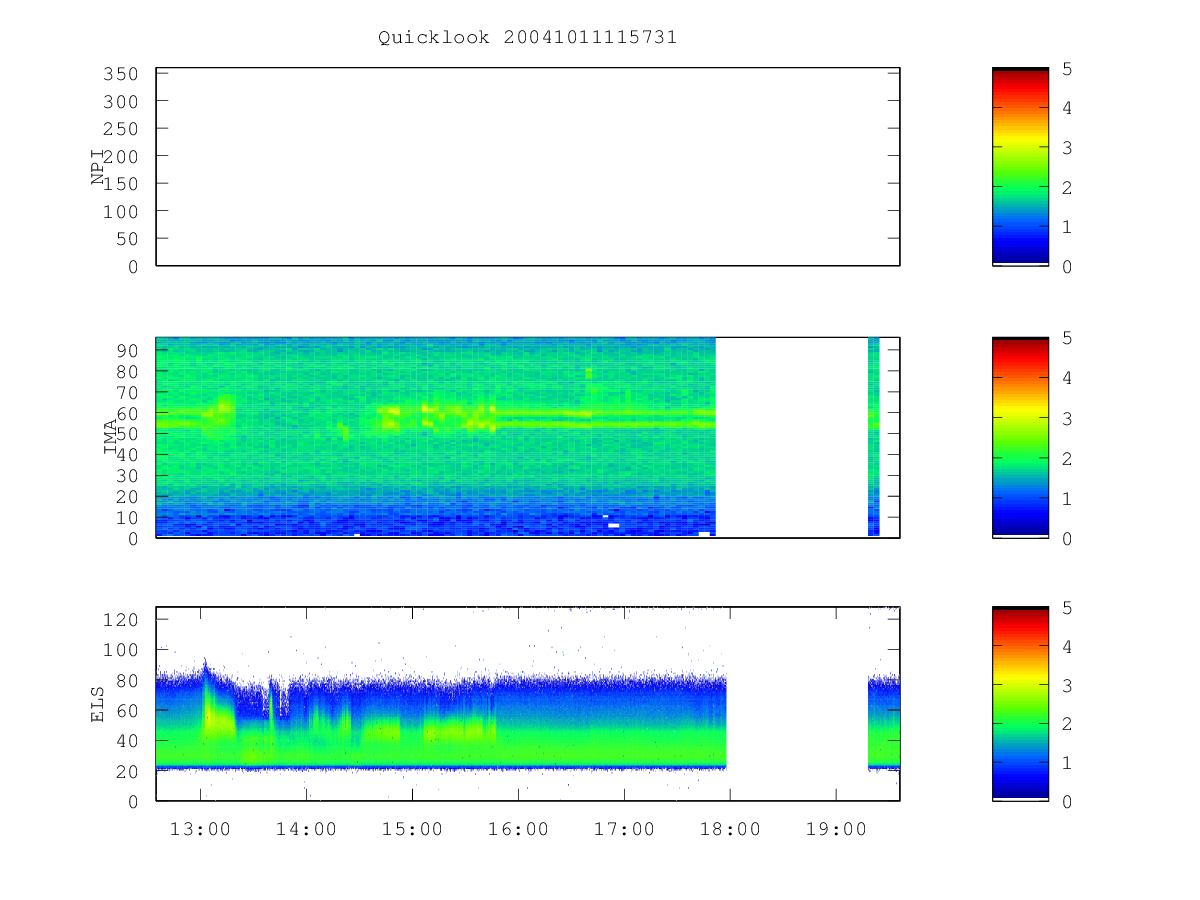Screen dimensions: 1200x900
Task: Click the 14:00 time tick label
Action: (x=307, y=829)
